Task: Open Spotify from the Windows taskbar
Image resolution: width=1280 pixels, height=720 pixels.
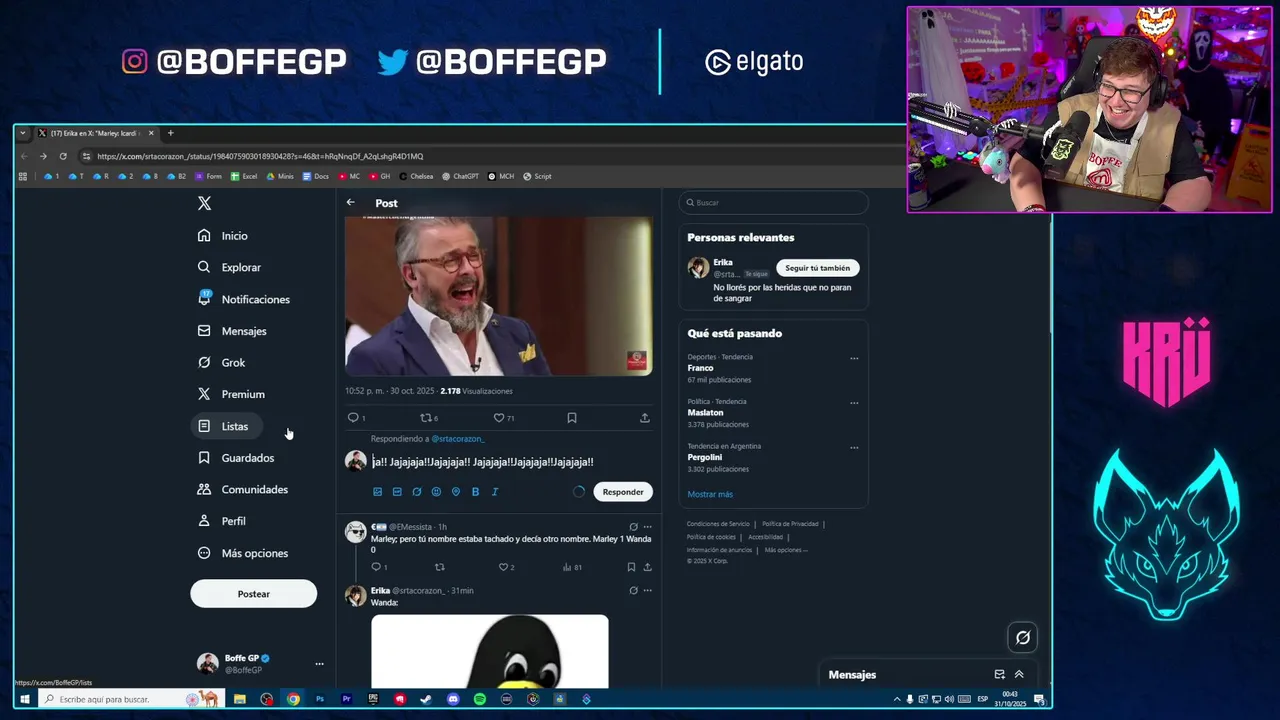Action: point(480,699)
